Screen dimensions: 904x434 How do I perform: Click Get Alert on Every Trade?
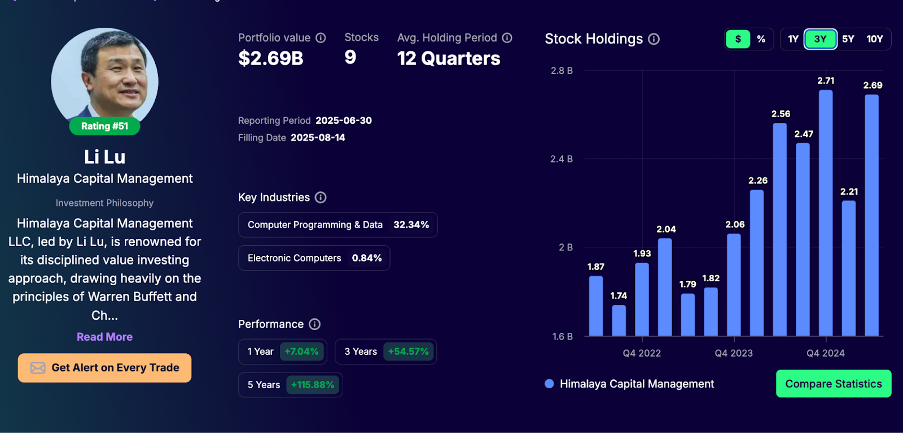click(104, 368)
